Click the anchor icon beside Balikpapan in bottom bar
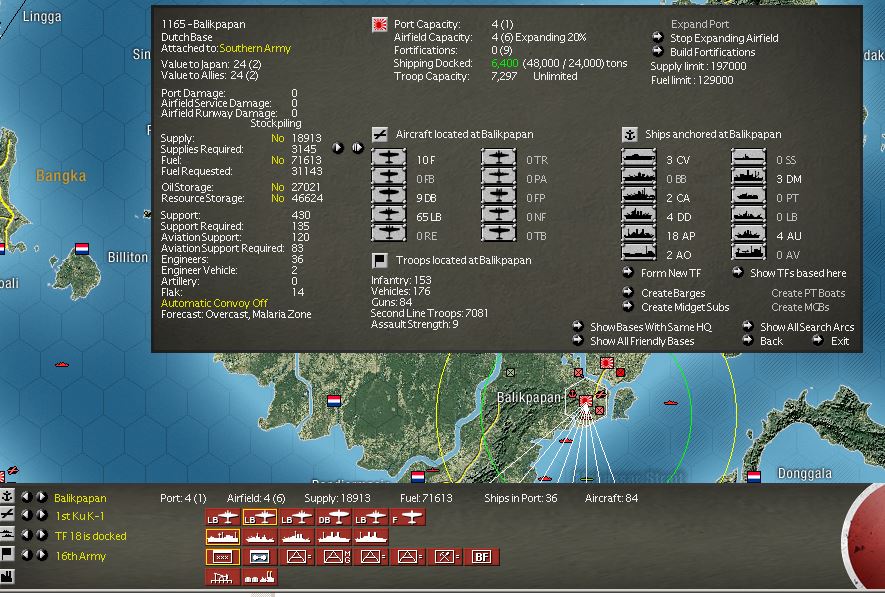The width and height of the screenshot is (885, 597). (7, 497)
